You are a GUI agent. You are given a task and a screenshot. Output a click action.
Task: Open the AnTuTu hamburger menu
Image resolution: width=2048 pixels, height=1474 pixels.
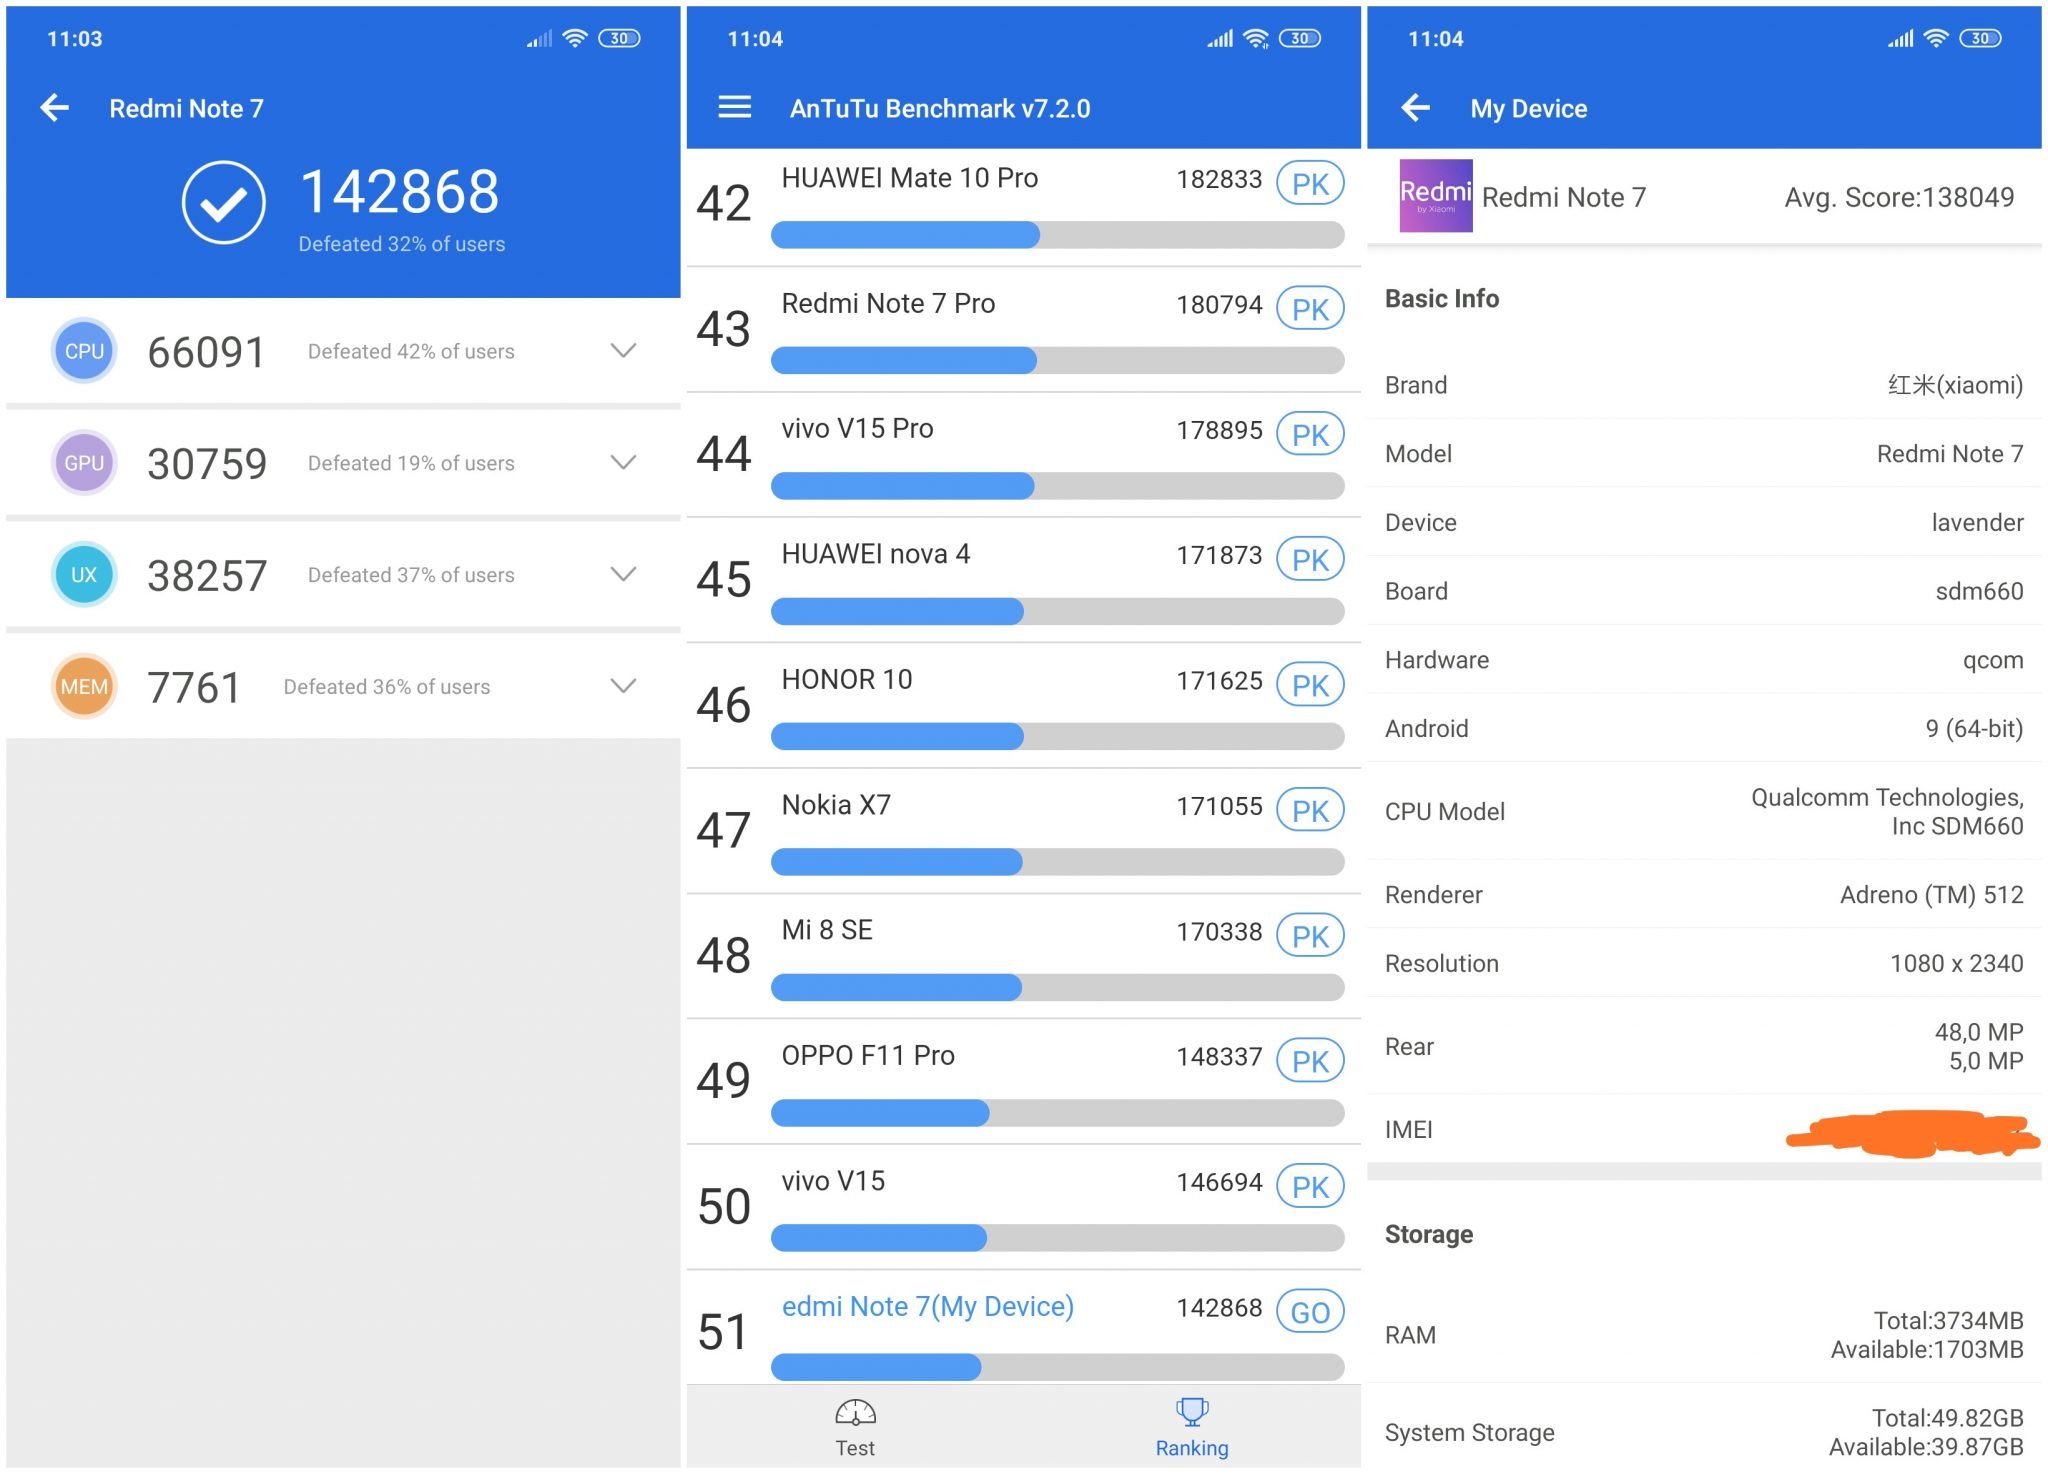pos(735,107)
